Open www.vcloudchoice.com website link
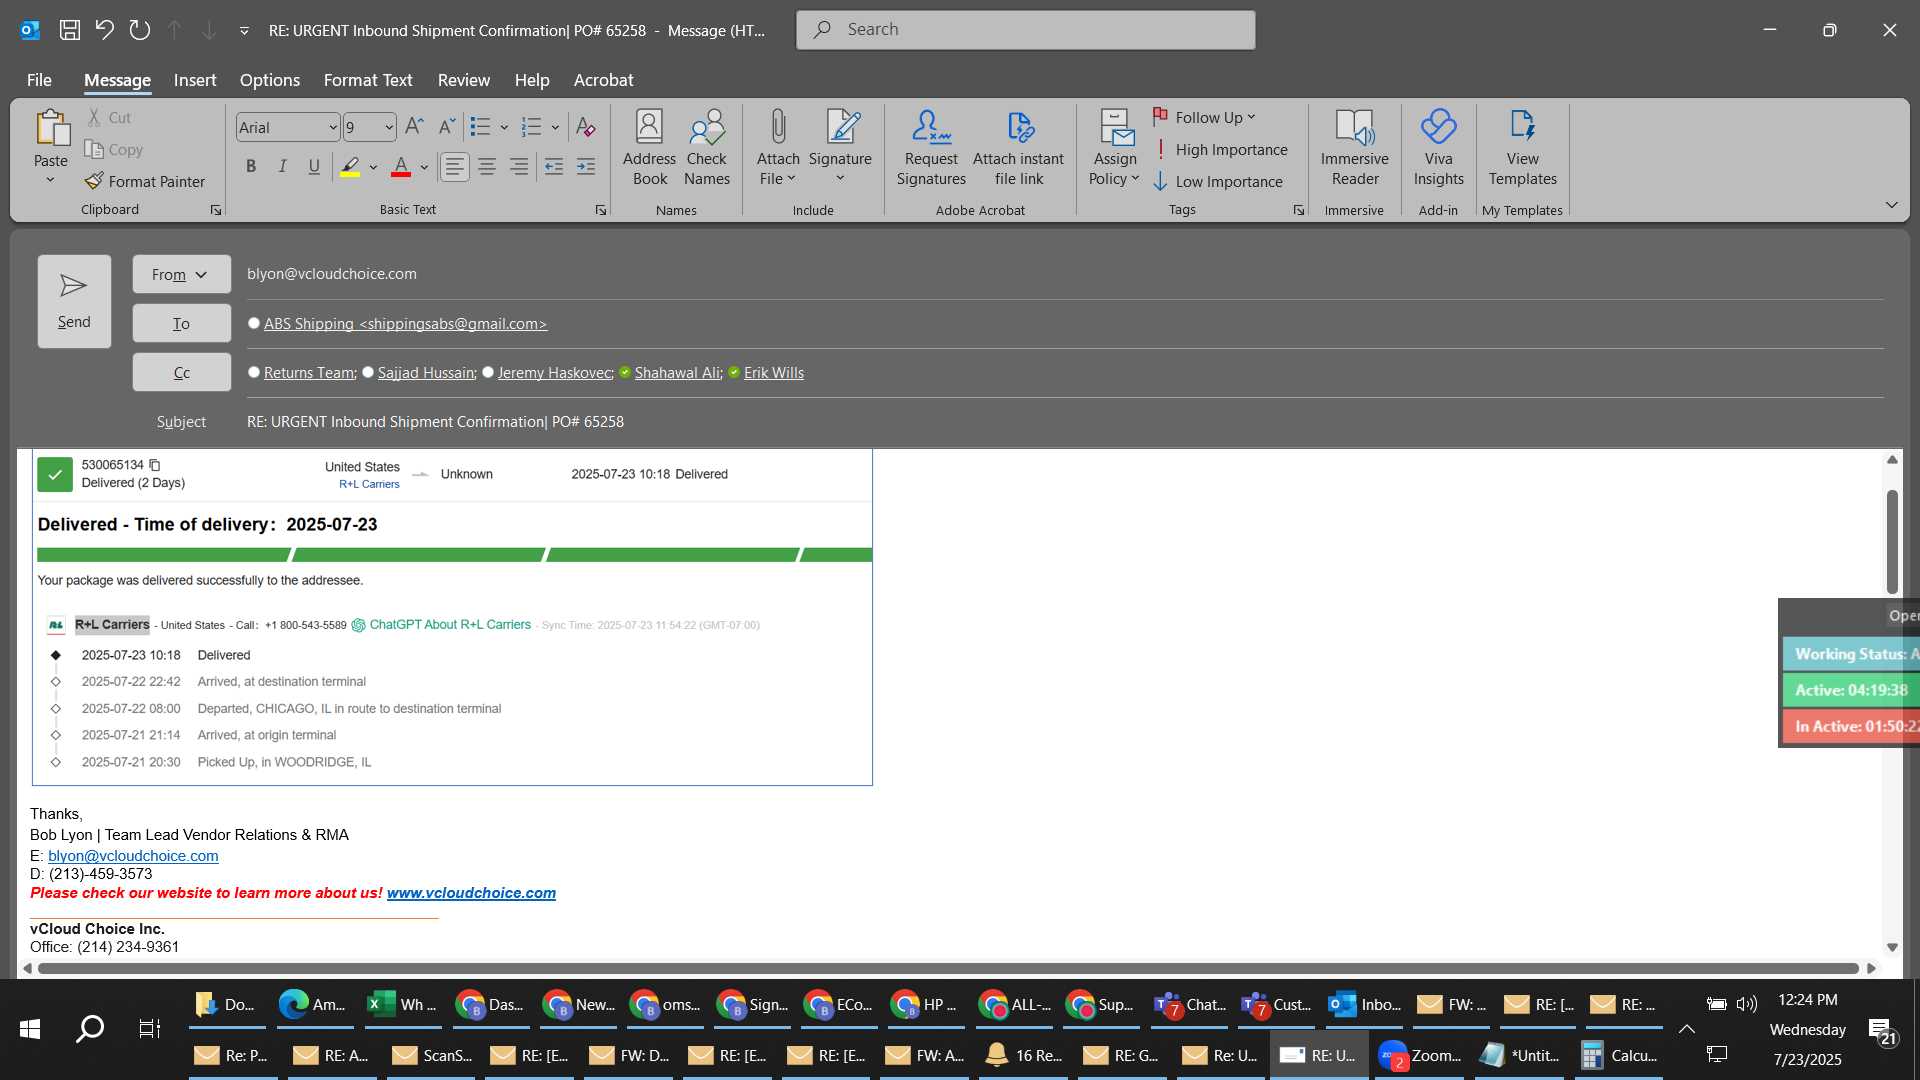The height and width of the screenshot is (1080, 1920). (x=471, y=893)
